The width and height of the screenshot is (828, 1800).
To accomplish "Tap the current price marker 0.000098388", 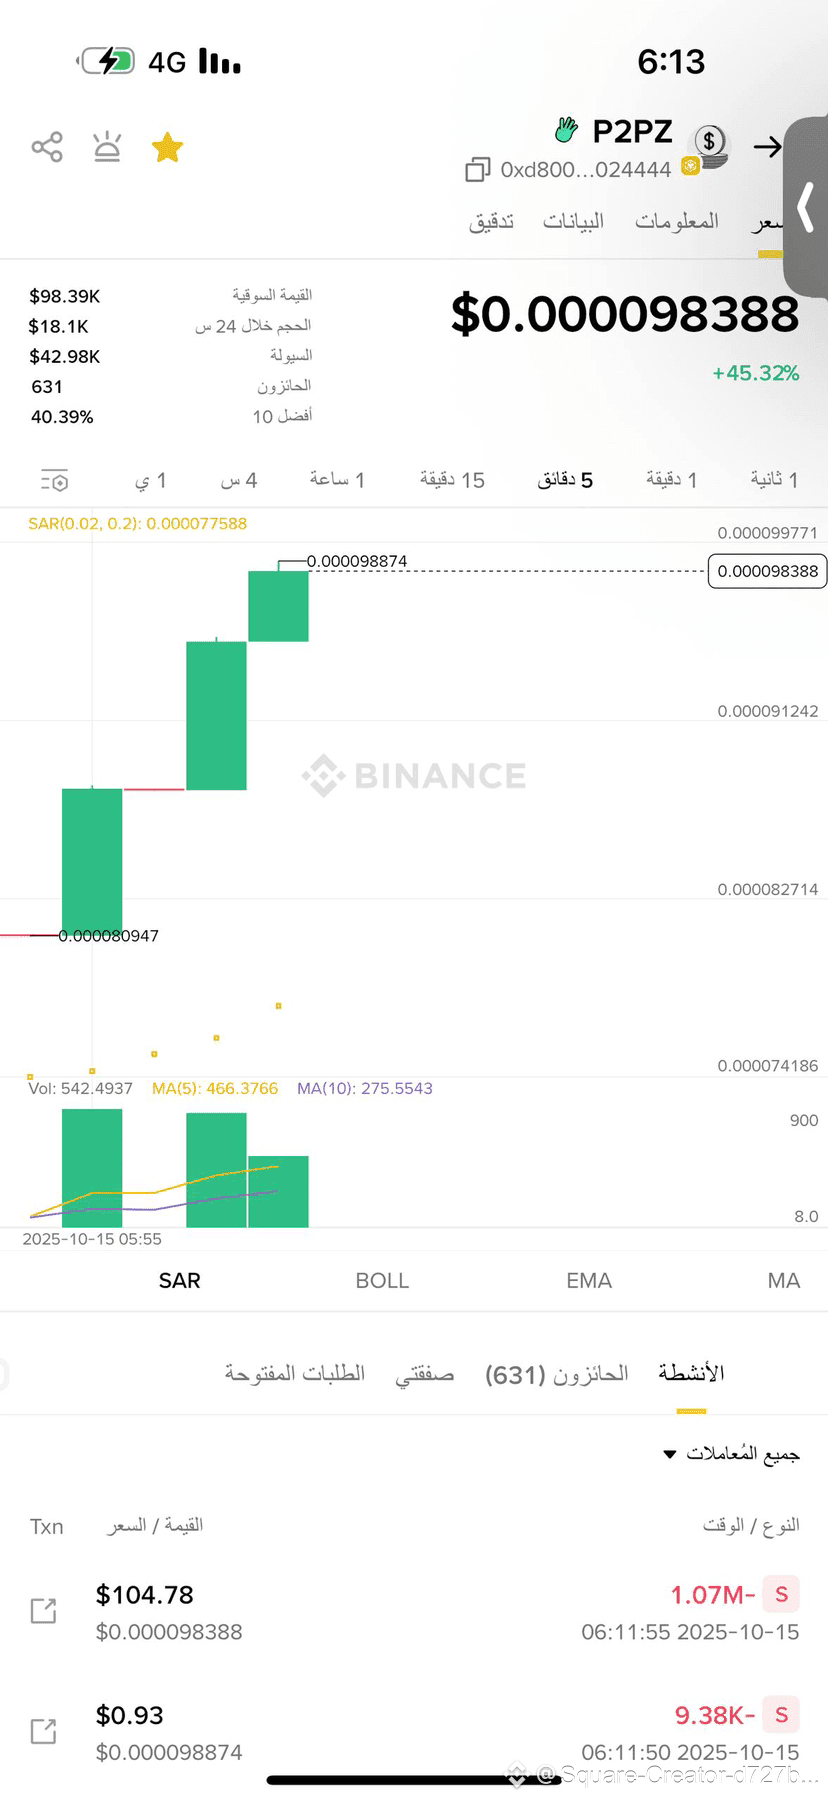I will [767, 571].
